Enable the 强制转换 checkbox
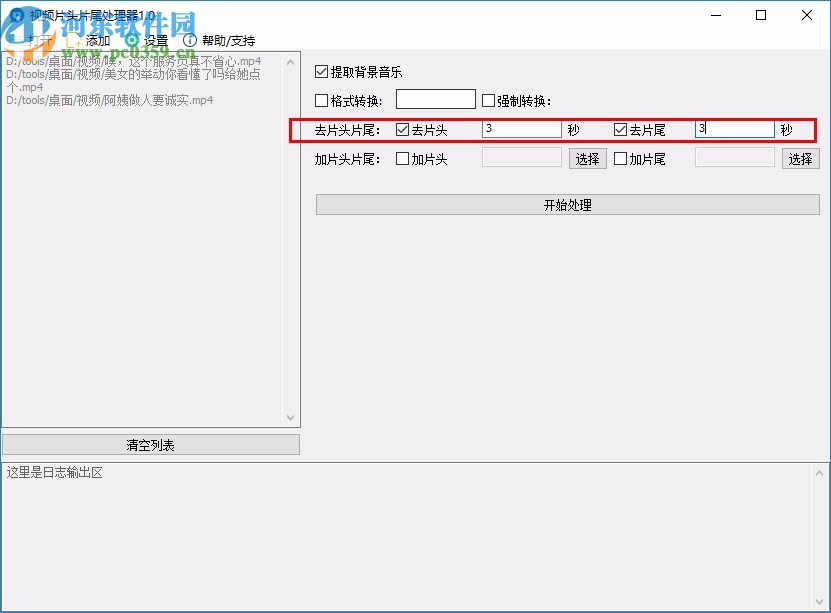The width and height of the screenshot is (831, 613). (x=488, y=99)
